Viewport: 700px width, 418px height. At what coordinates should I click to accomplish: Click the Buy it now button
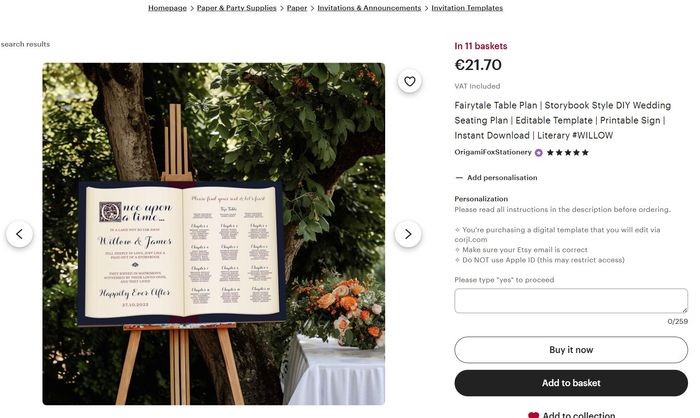point(571,350)
